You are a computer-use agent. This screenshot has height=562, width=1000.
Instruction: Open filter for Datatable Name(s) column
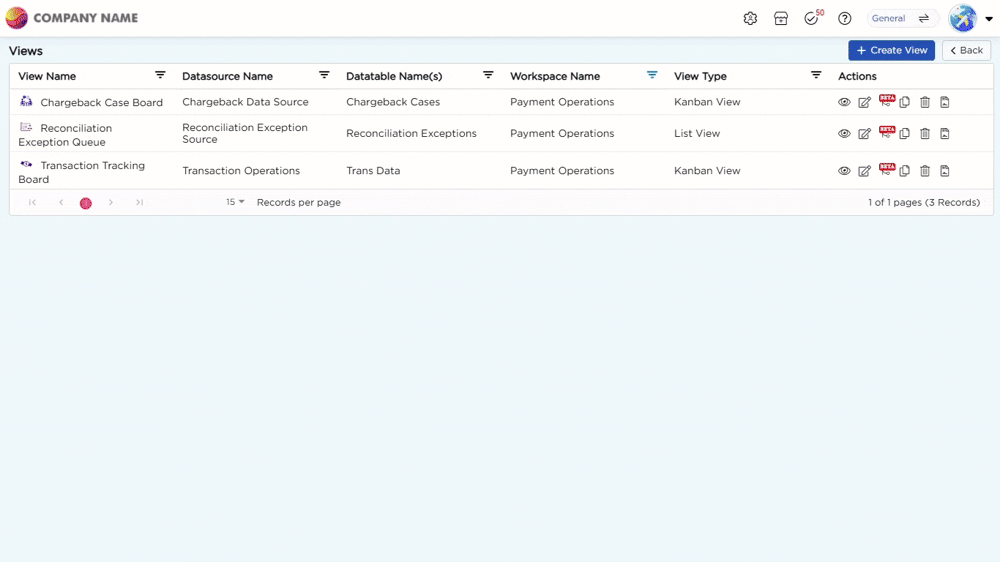coord(488,75)
